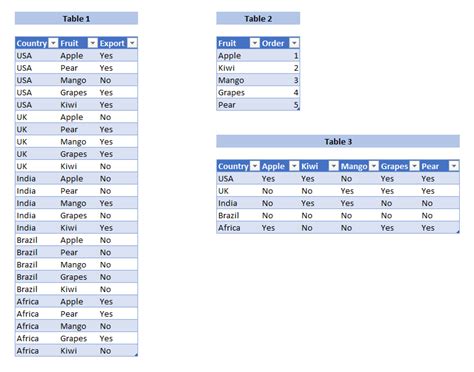
Task: Open the Fruit filter dropdown in Table 2
Action: click(x=255, y=43)
